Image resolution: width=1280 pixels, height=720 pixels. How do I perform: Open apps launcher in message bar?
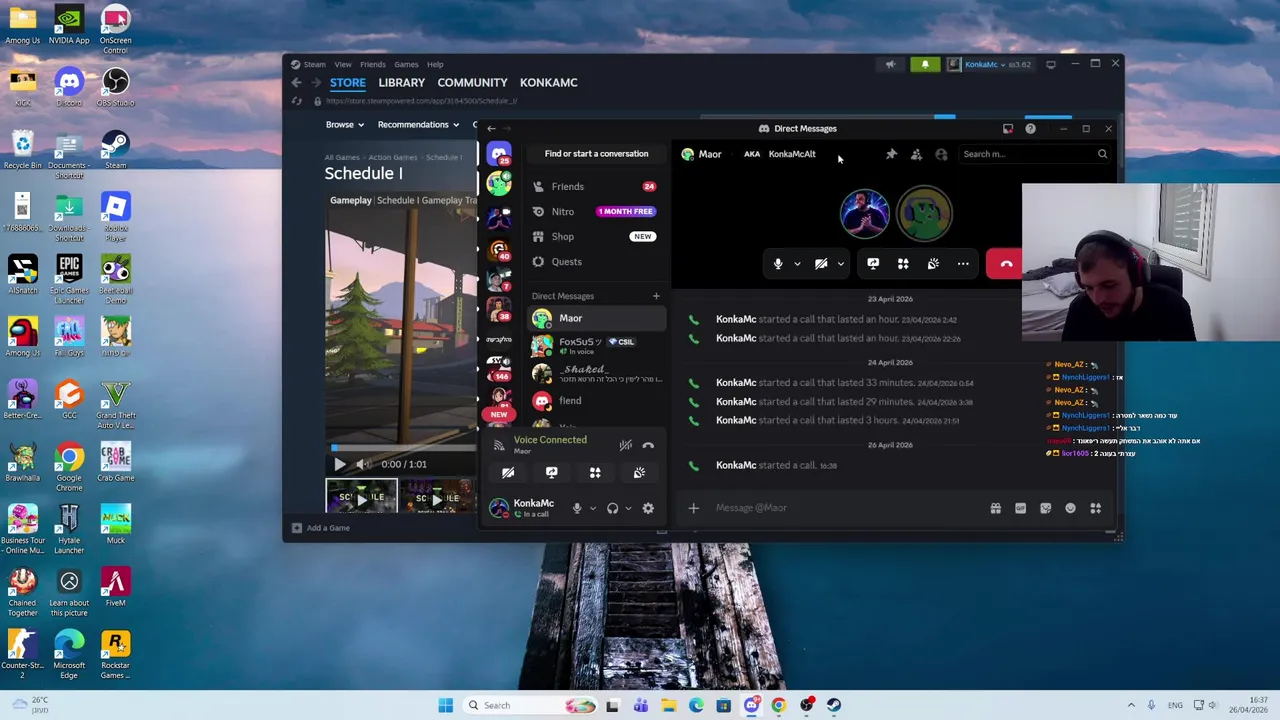click(1095, 508)
